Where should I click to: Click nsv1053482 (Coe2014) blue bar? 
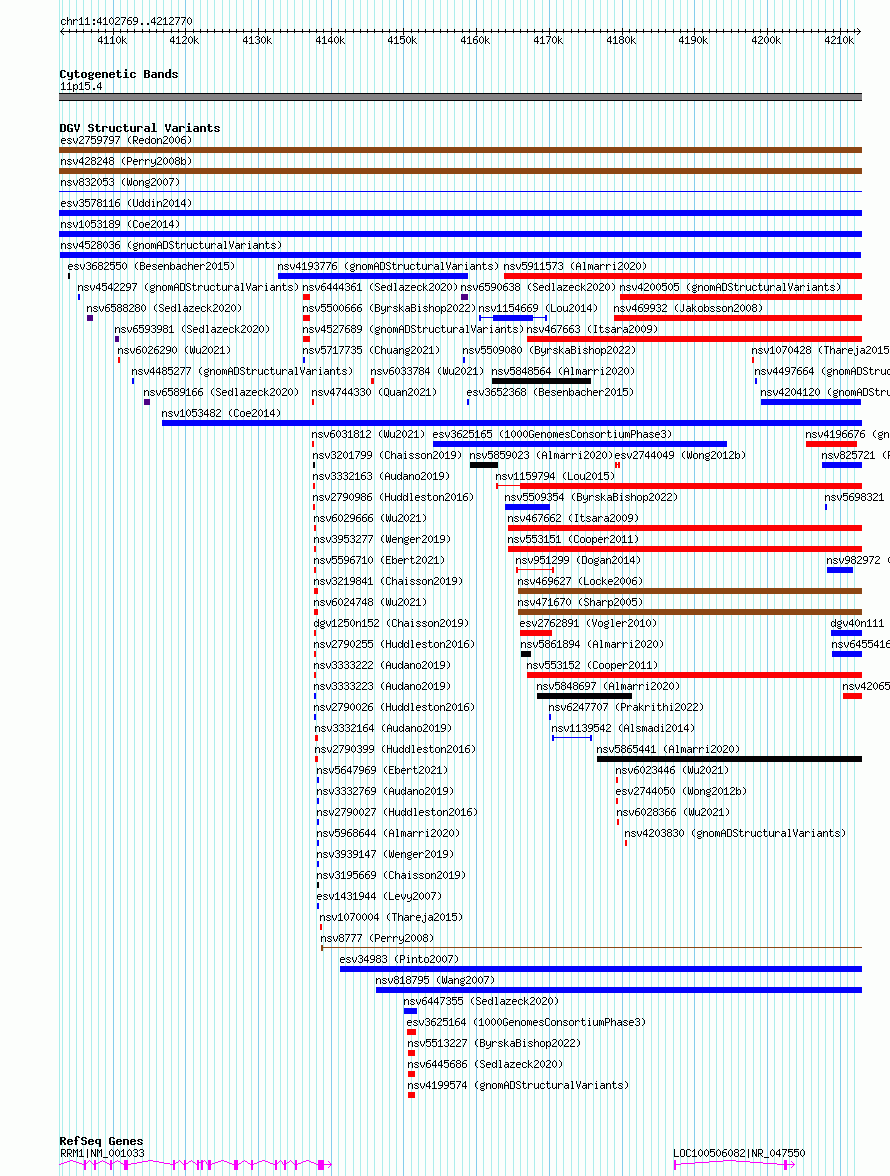click(512, 423)
